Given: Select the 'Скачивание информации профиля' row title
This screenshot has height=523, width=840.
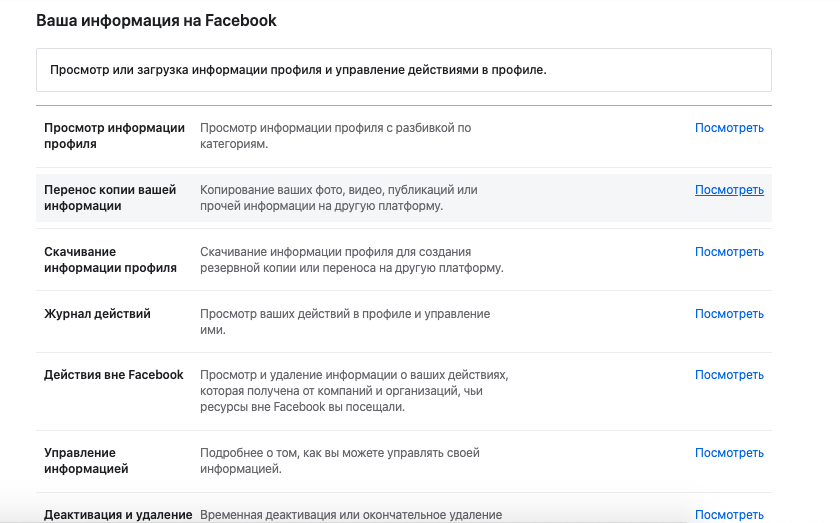Looking at the screenshot, I should 110,260.
